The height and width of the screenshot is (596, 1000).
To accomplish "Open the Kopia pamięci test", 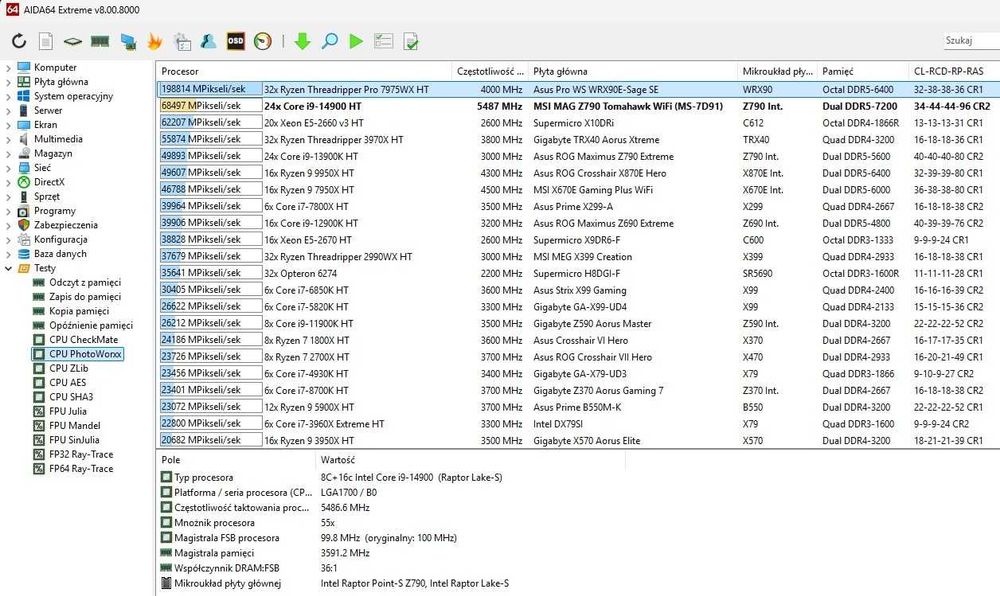I will tap(79, 311).
